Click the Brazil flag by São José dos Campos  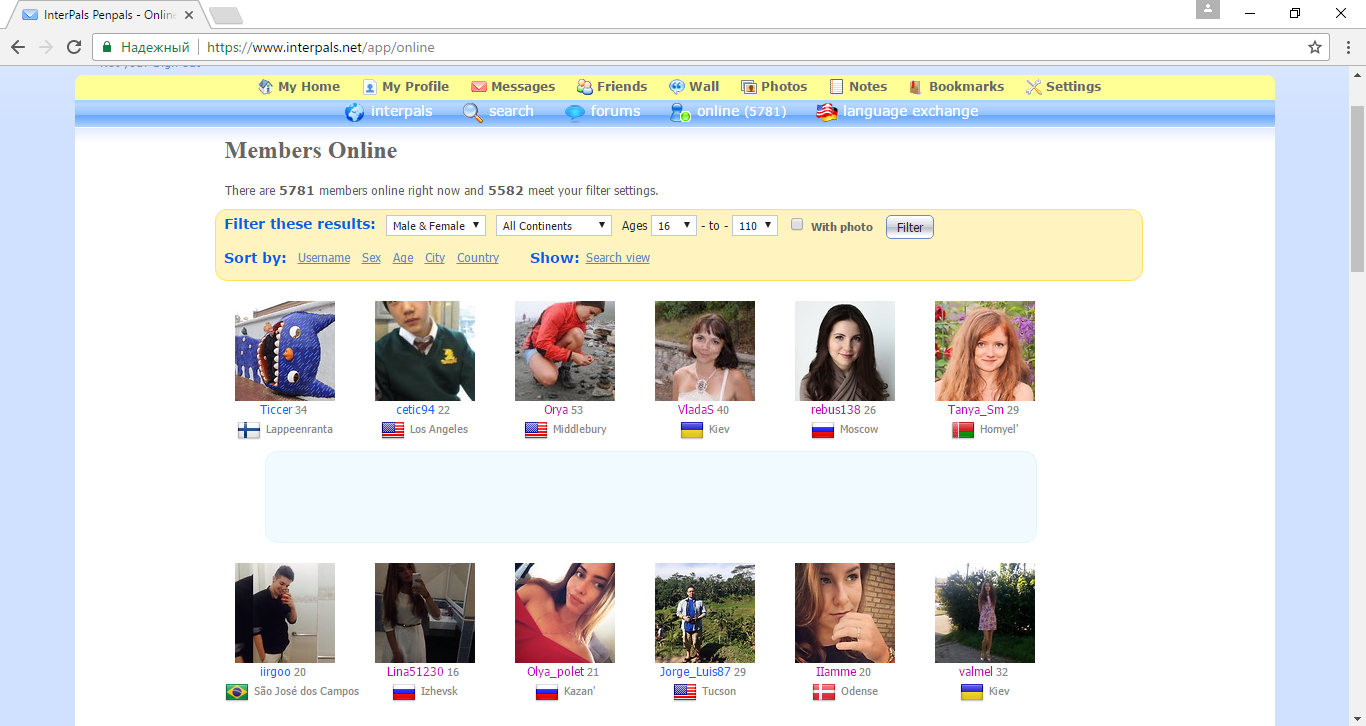237,692
